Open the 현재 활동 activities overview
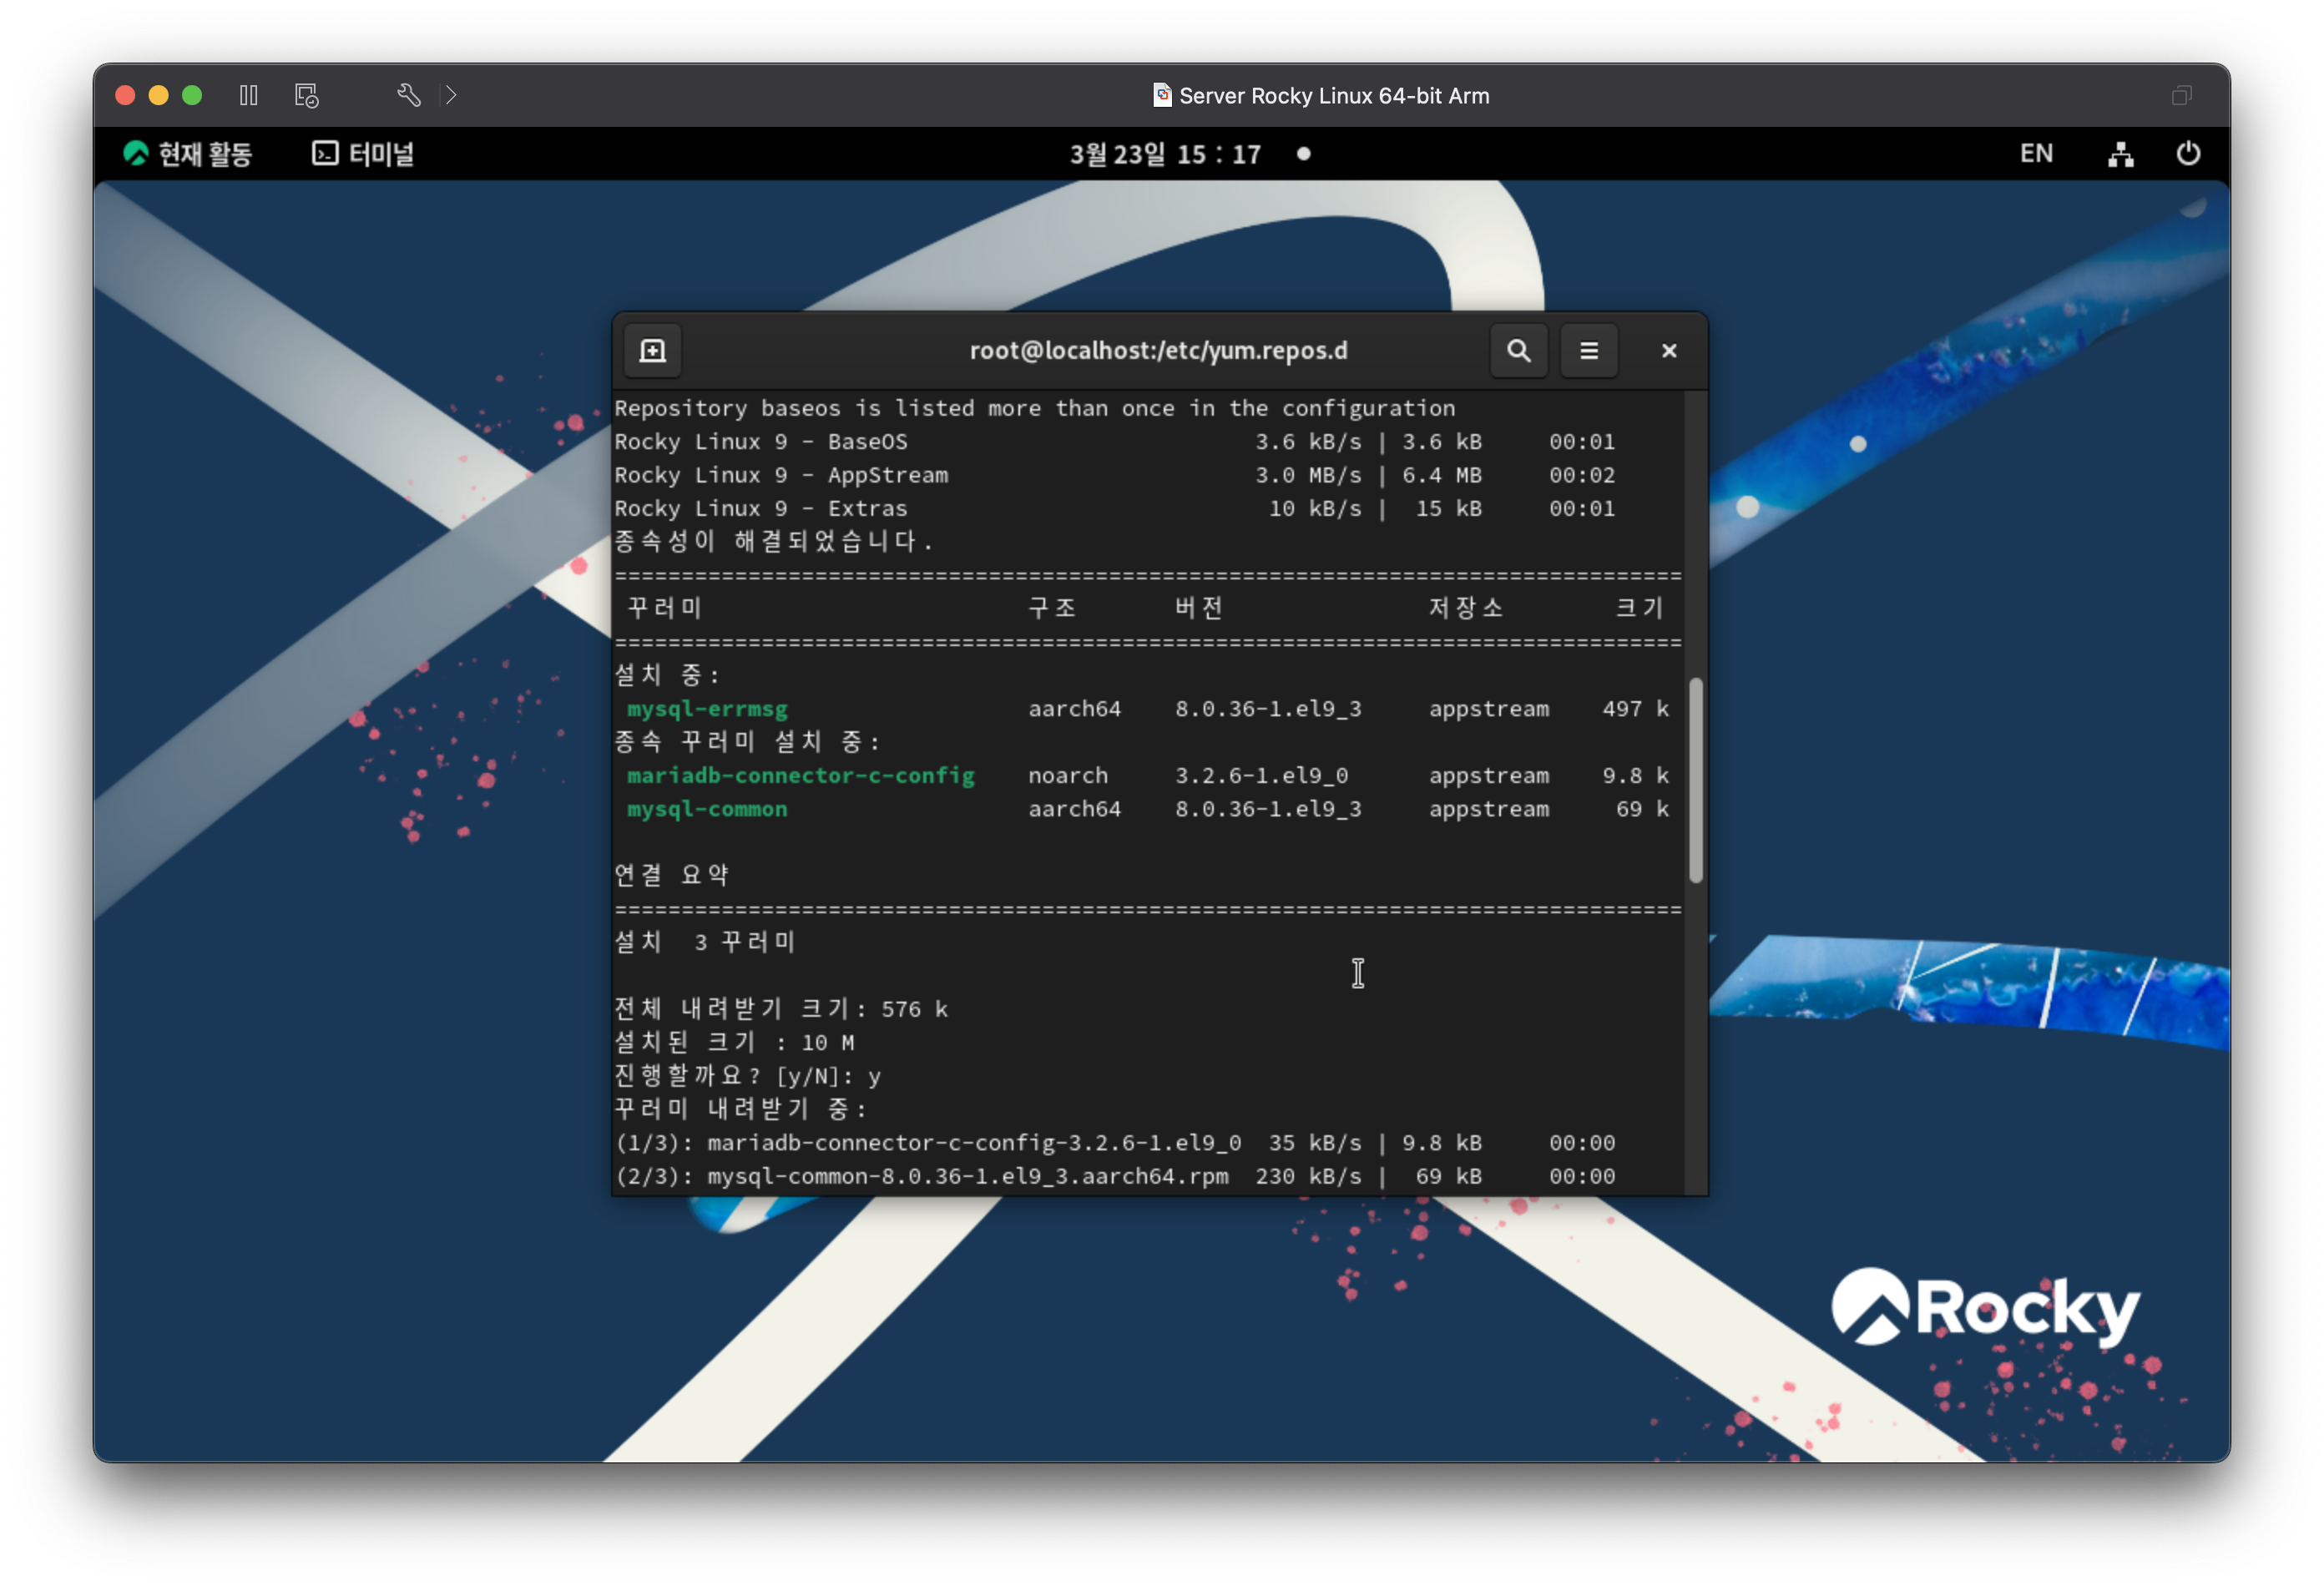Screen dimensions: 2324x1586 click(188, 154)
